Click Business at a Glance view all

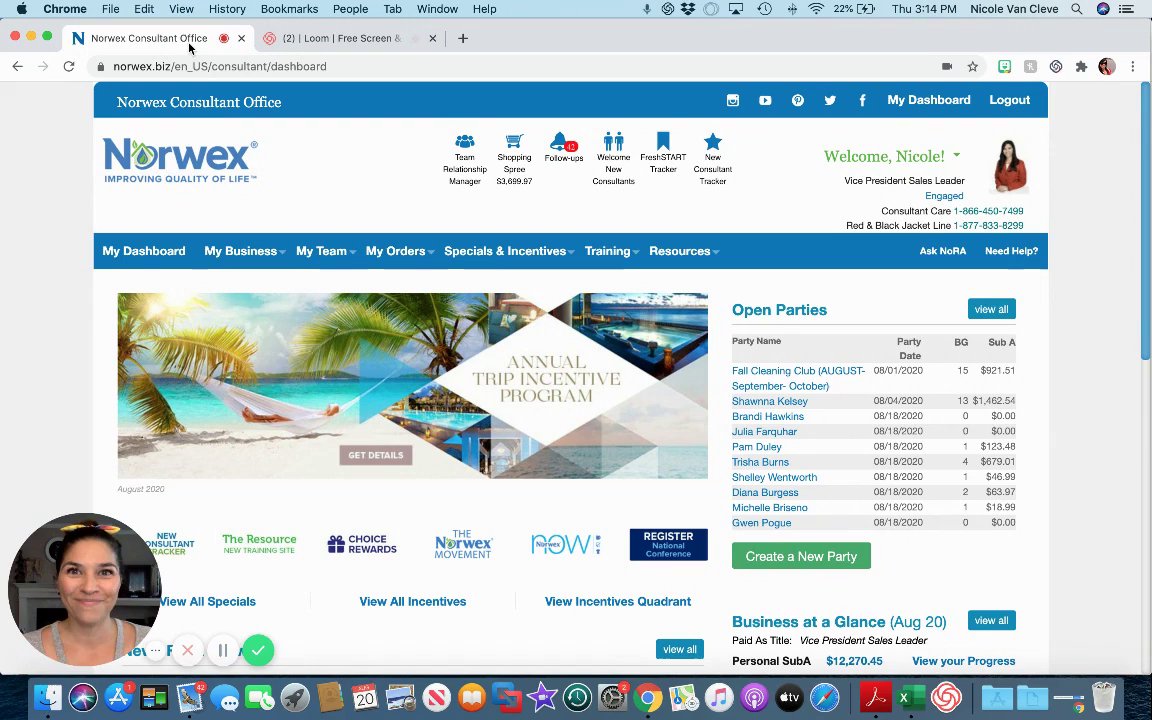[991, 621]
